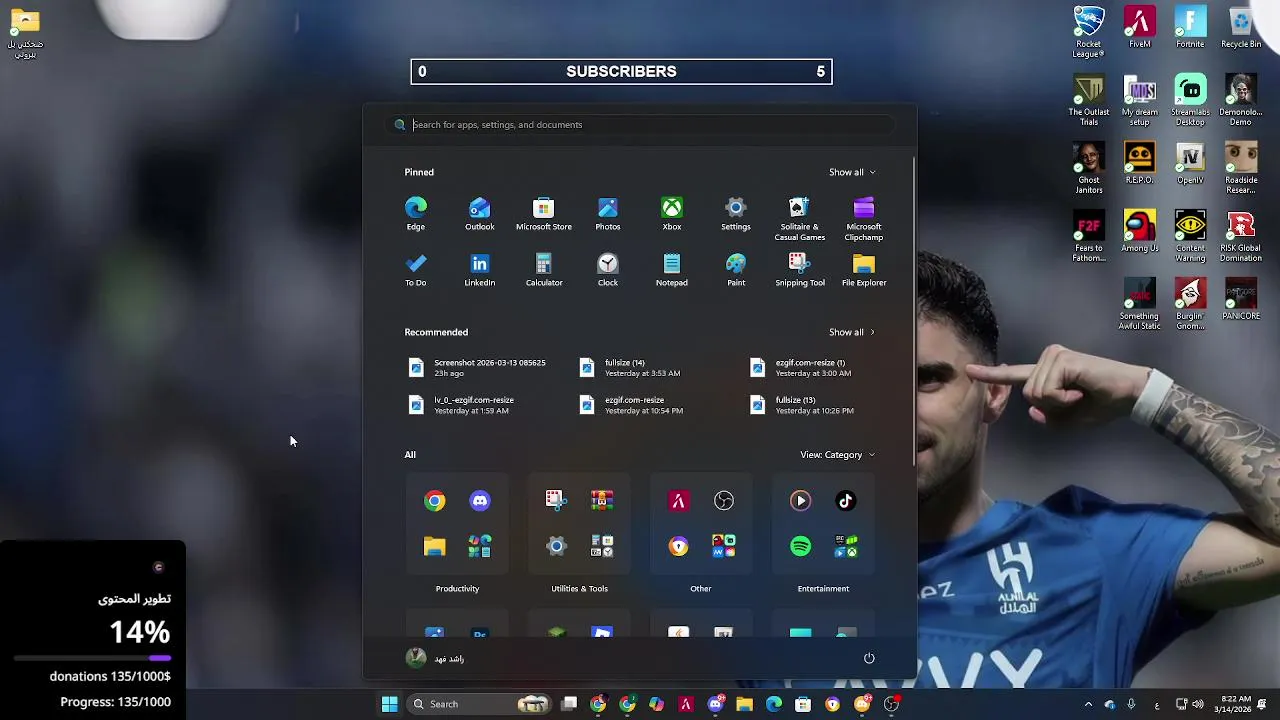Viewport: 1280px width, 720px height.
Task: Open volume control in system tray
Action: [x=1198, y=704]
